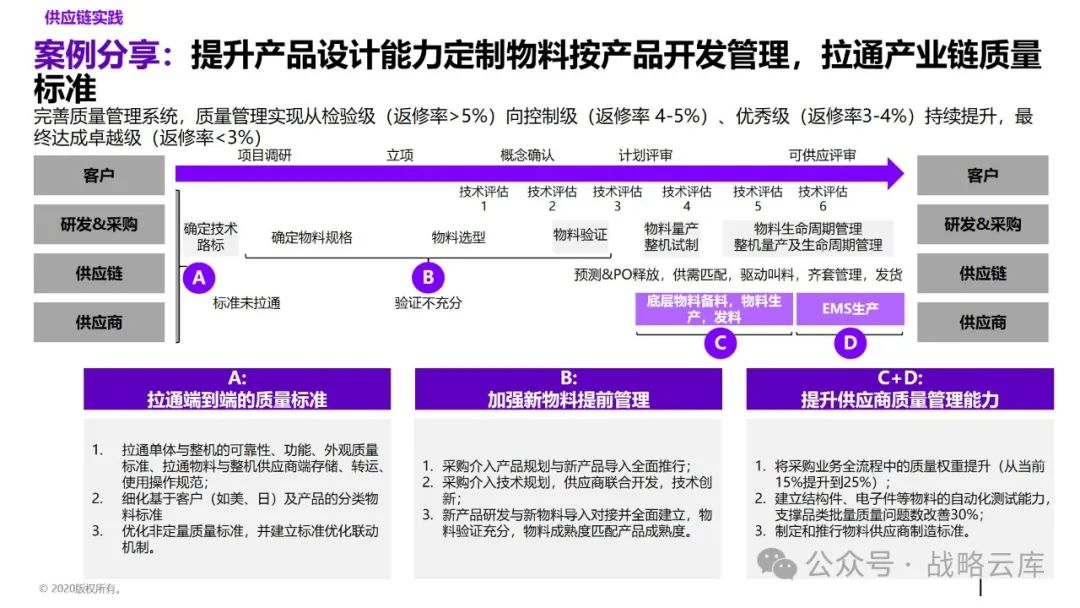Select the 客户 box at the arrow's tail

99,175
